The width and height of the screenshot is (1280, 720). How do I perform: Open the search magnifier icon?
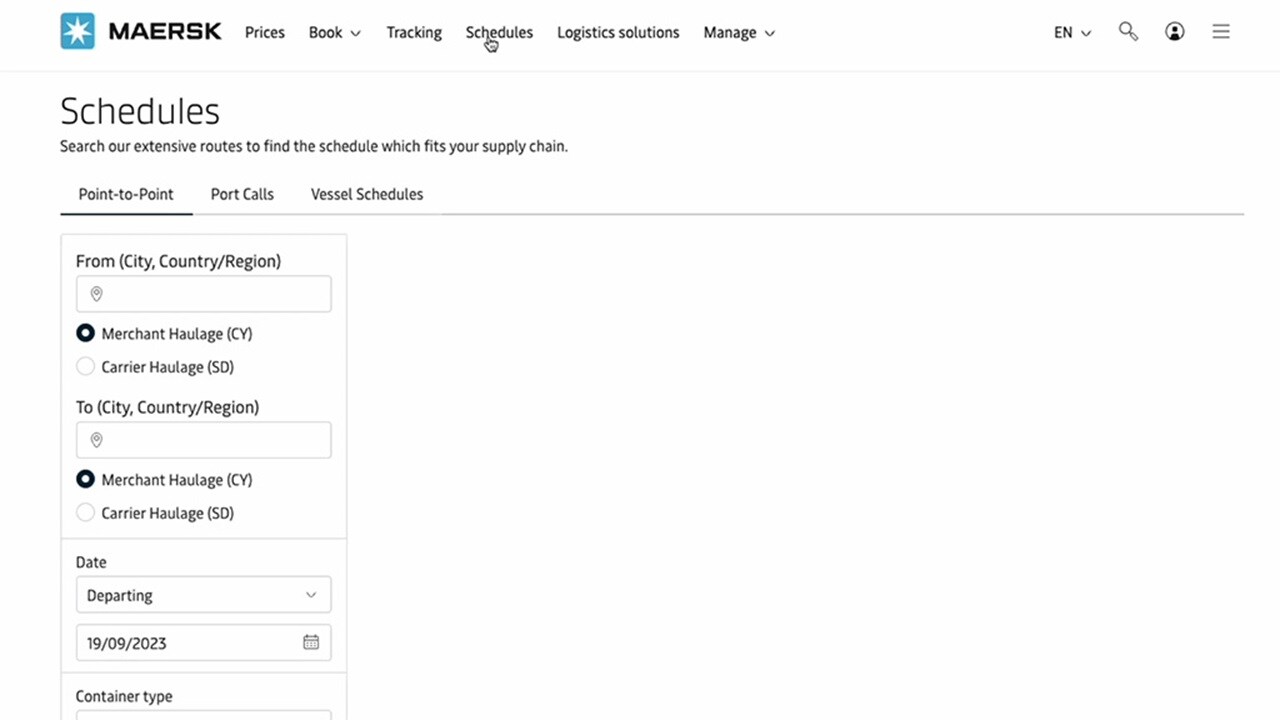1128,31
